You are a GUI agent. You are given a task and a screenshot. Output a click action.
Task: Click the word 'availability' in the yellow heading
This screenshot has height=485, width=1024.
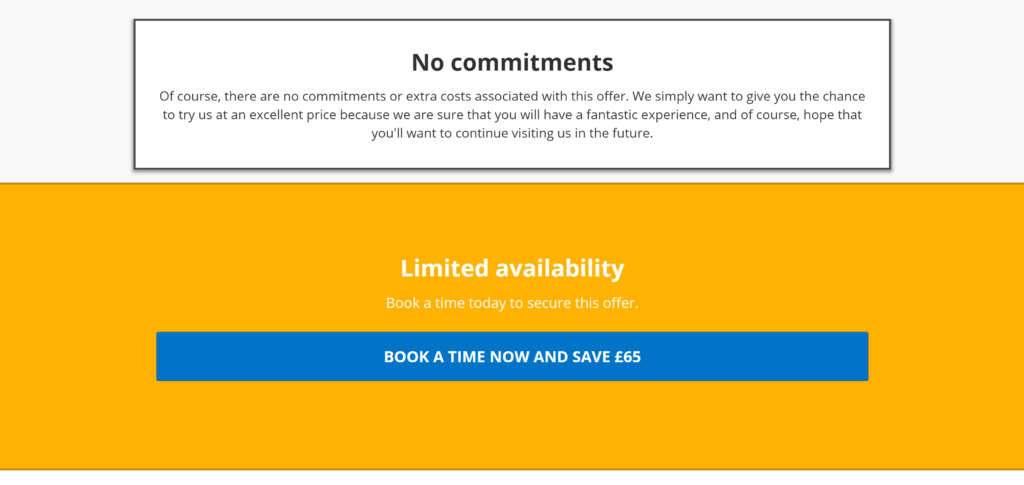point(559,268)
